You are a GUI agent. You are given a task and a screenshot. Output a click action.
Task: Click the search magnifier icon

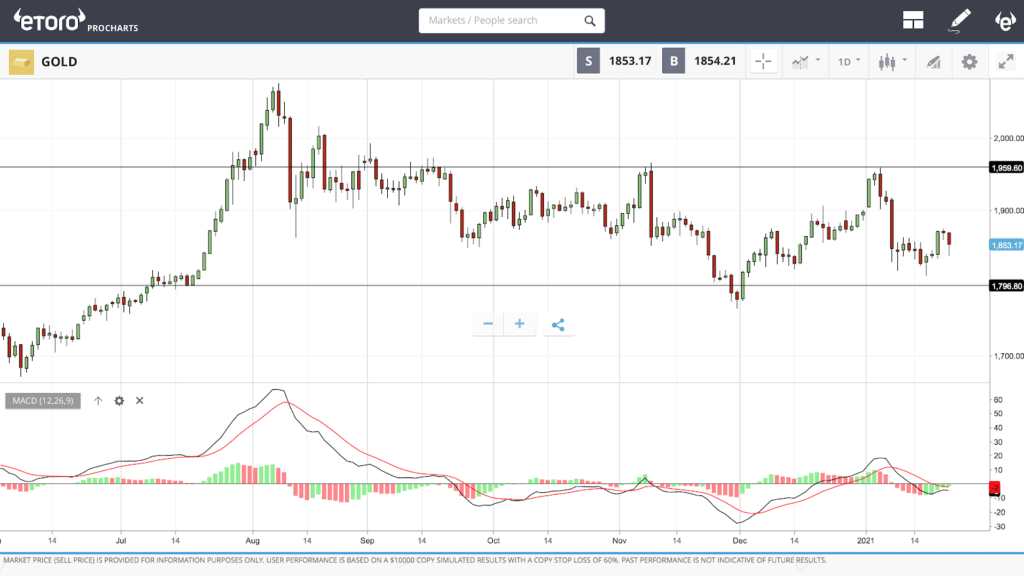click(x=590, y=21)
